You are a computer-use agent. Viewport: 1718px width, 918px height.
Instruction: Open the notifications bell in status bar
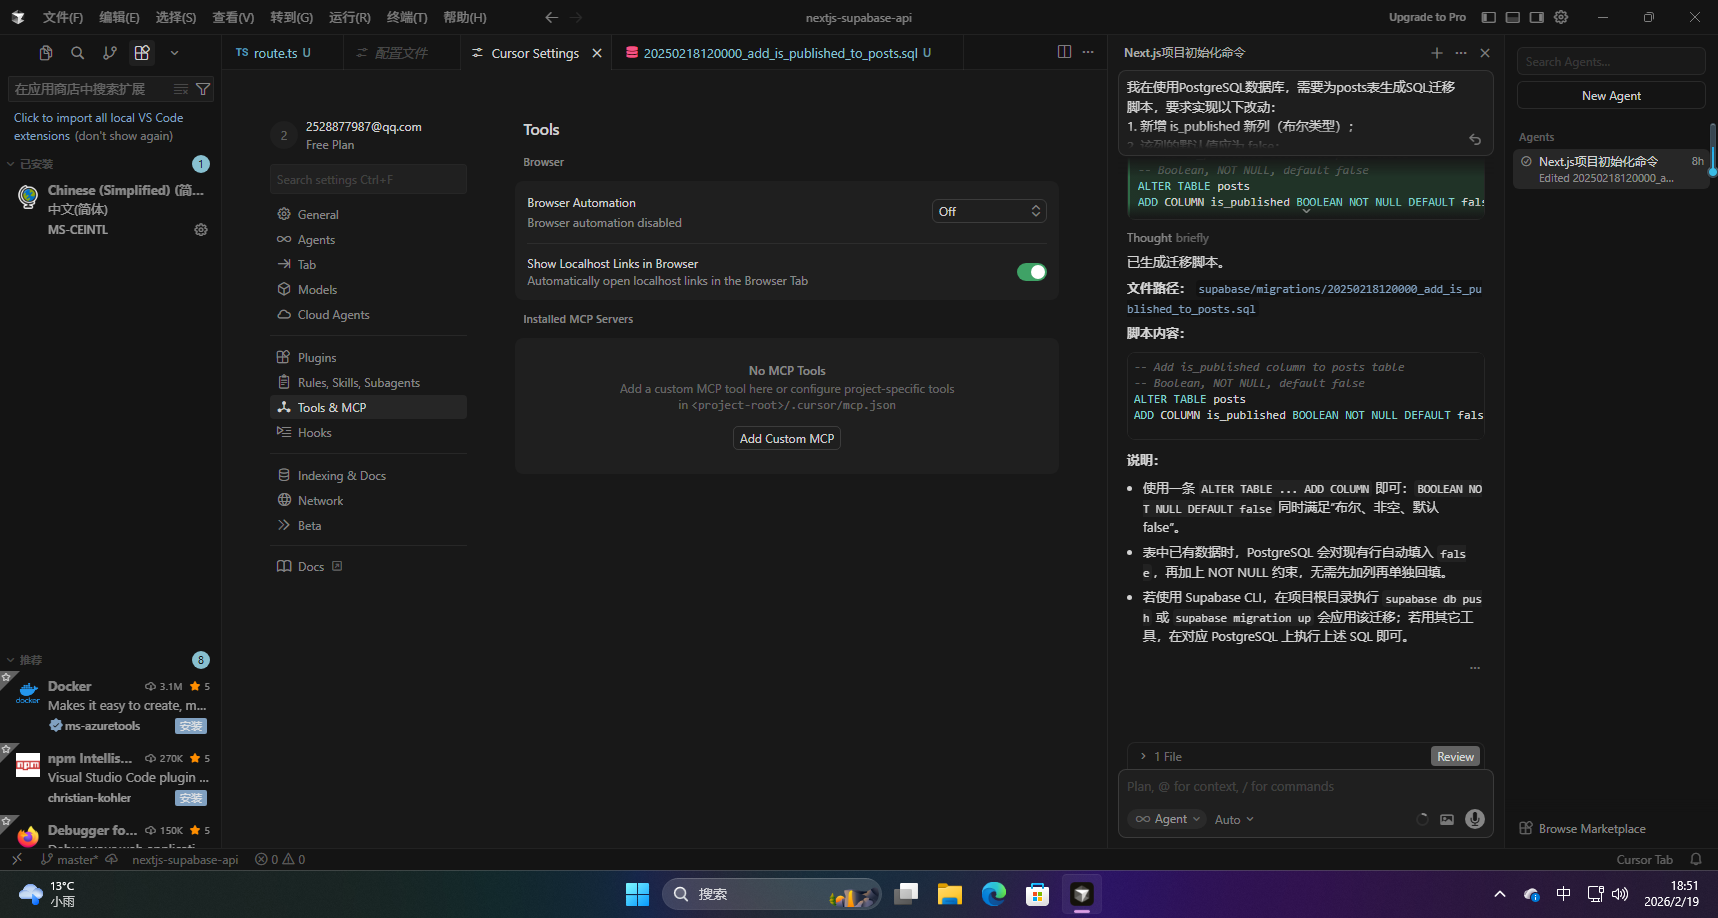tap(1696, 859)
